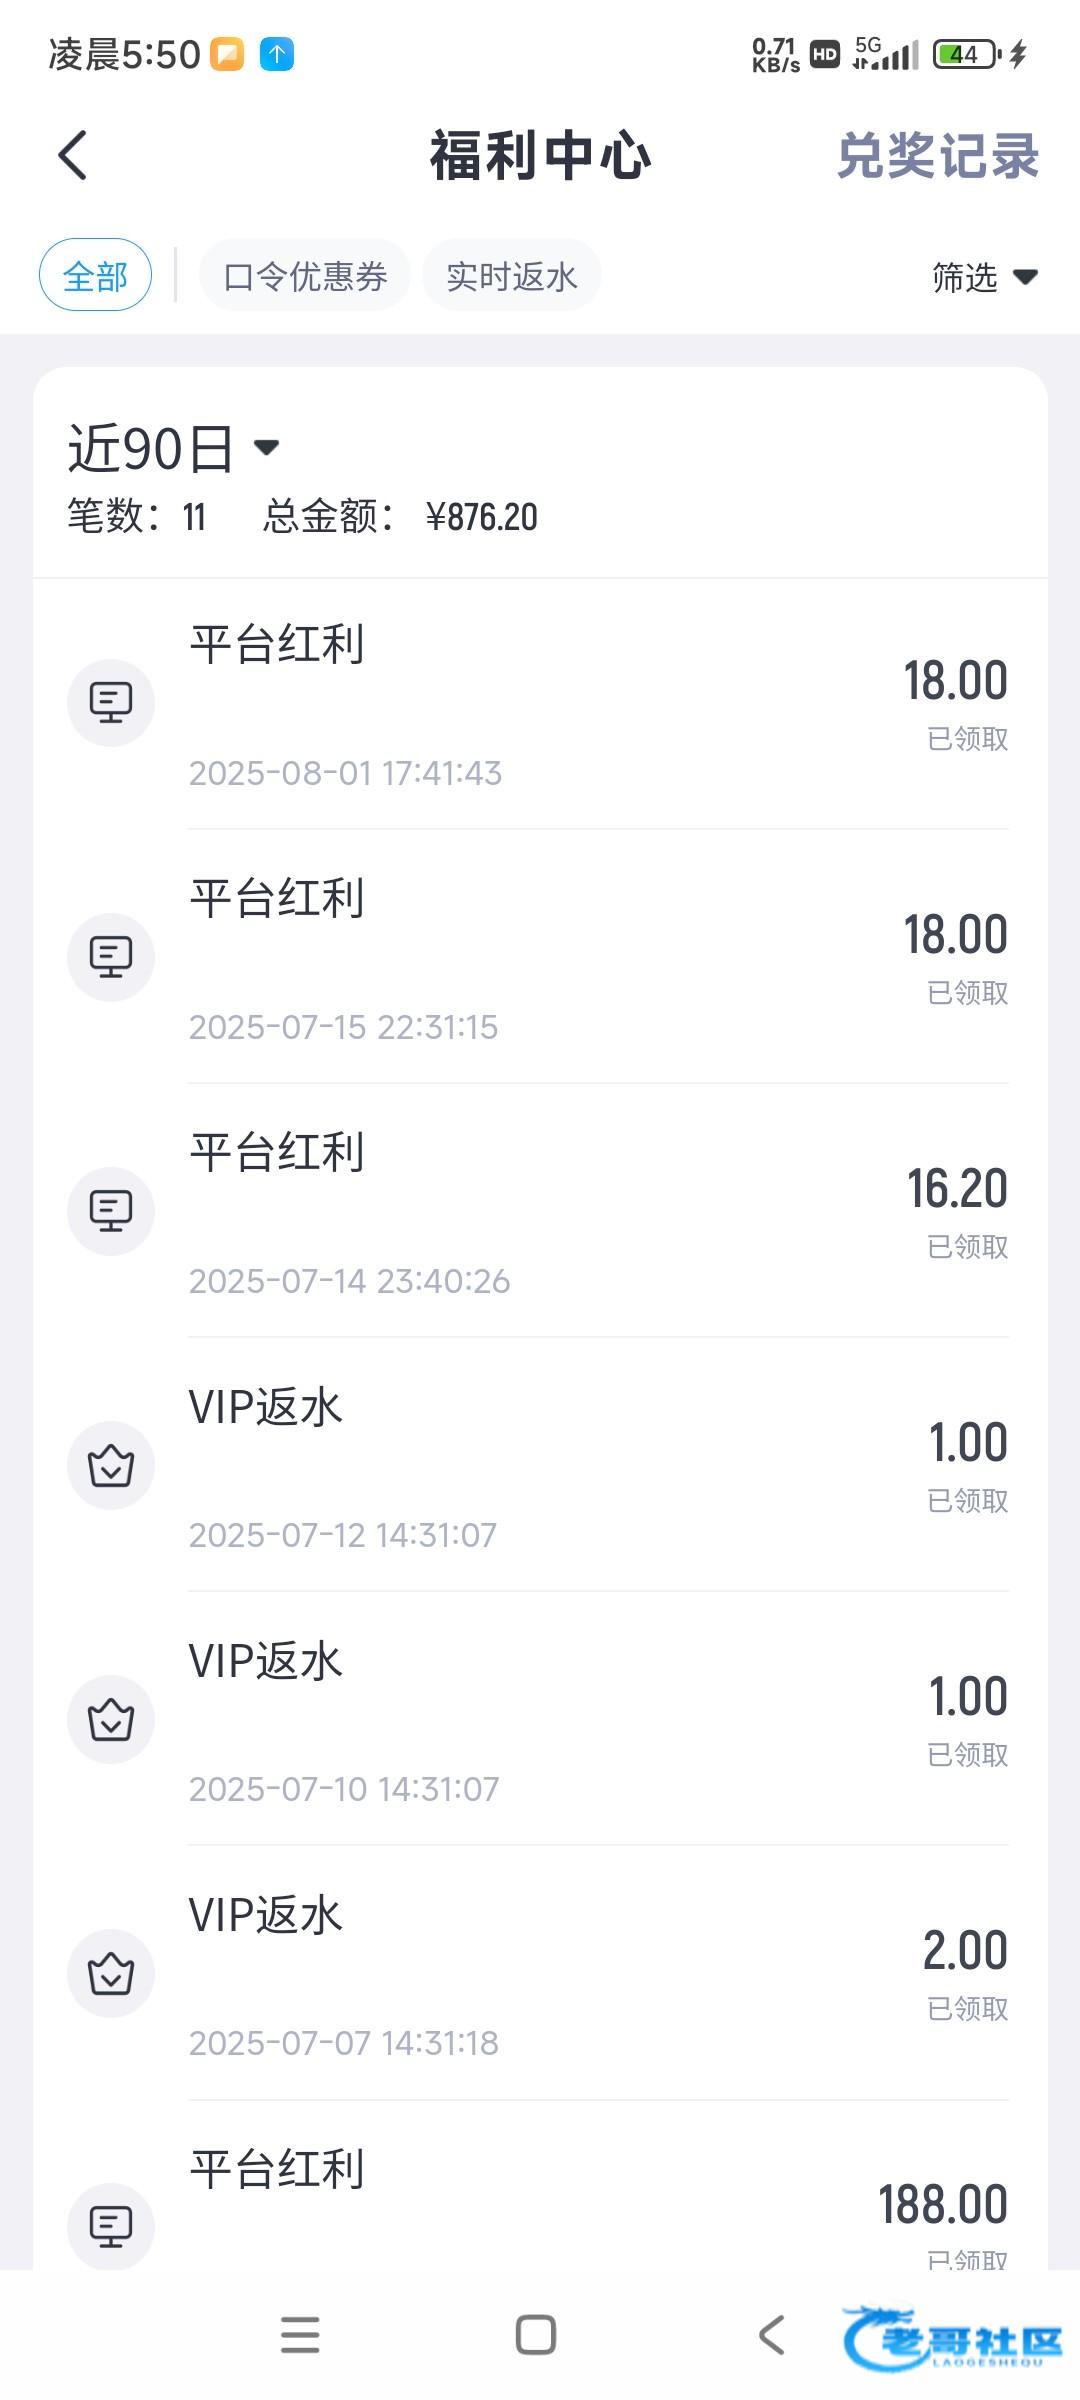Tap icon of 188.00 平台红利 entry
Image resolution: width=1080 pixels, height=2400 pixels.
coord(111,2226)
